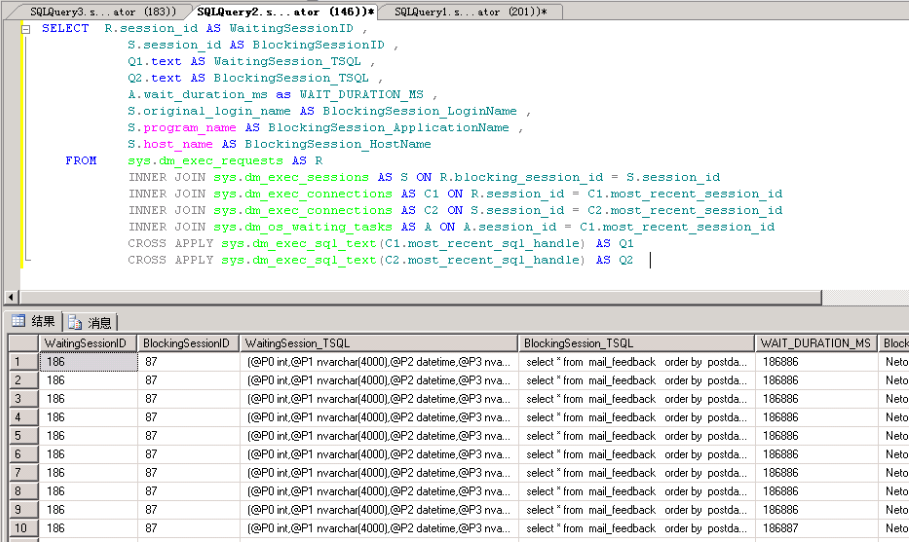Select the WAIT_DURATION_MS column header
This screenshot has height=542, width=918.
point(816,344)
